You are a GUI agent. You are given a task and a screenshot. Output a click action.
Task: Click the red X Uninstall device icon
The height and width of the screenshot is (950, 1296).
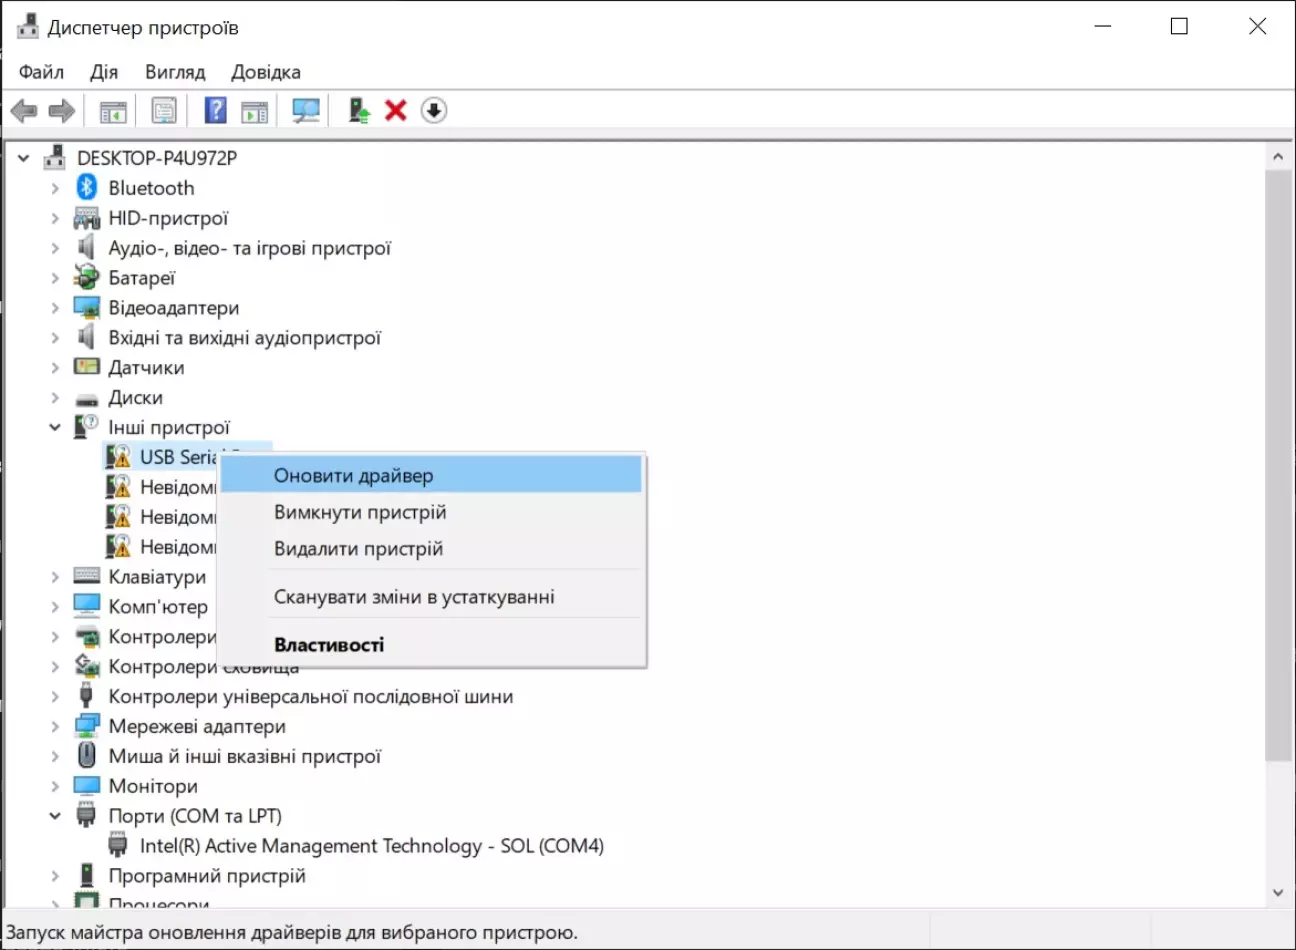point(396,111)
